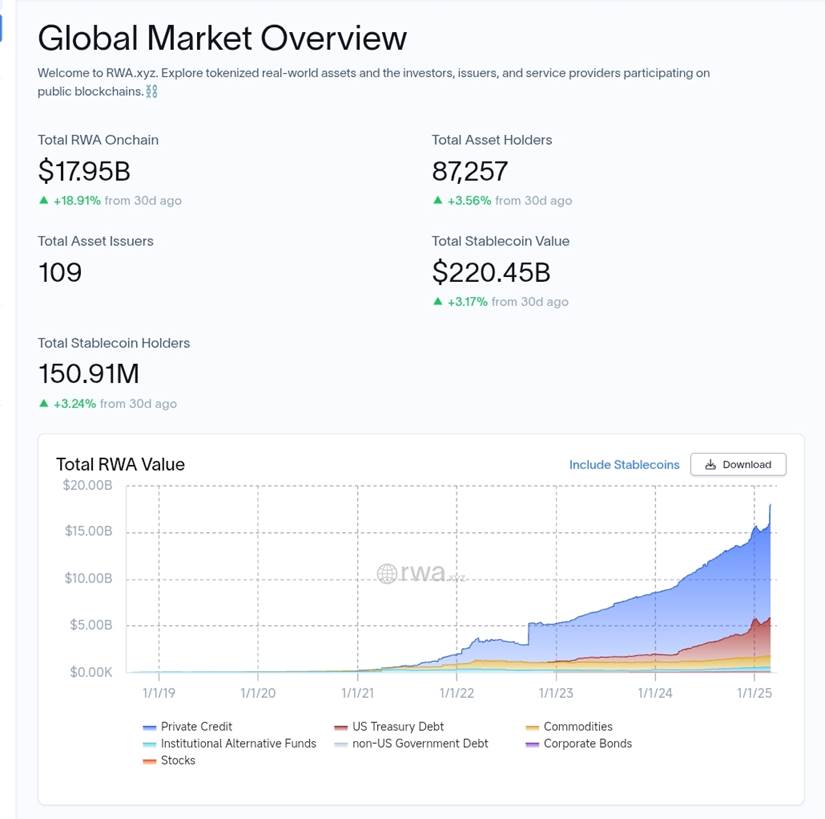Viewport: 825px width, 819px height.
Task: Click the green up arrow beside +3.56%
Action: [x=437, y=200]
